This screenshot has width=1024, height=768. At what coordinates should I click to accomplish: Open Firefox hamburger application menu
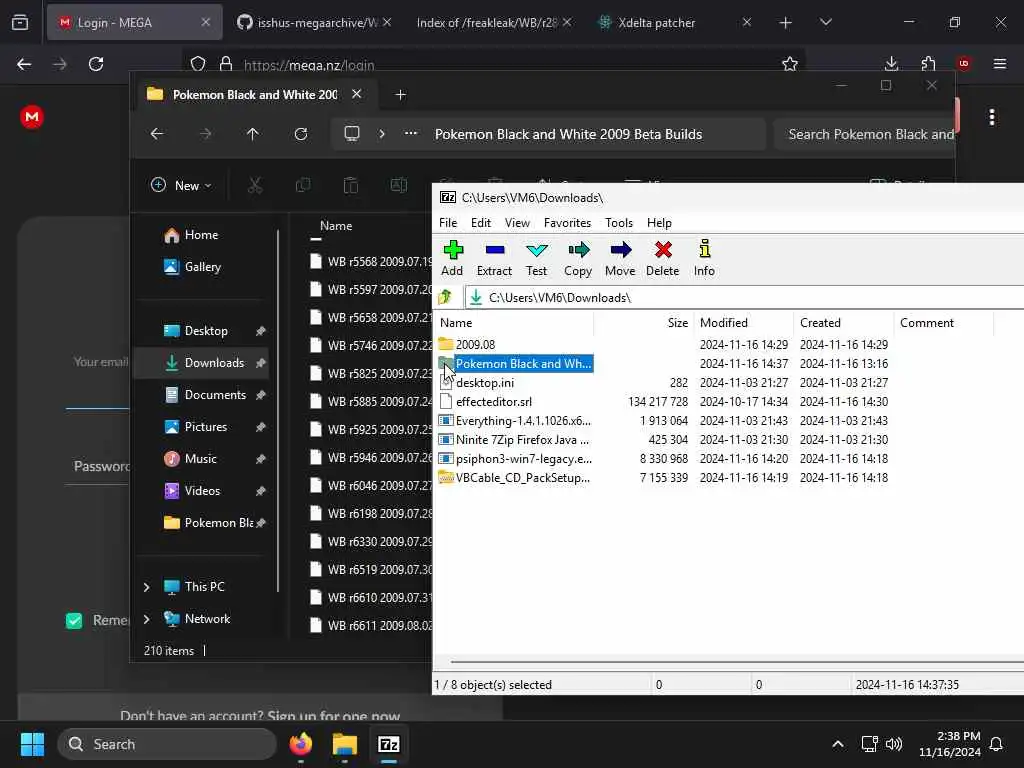[1000, 64]
